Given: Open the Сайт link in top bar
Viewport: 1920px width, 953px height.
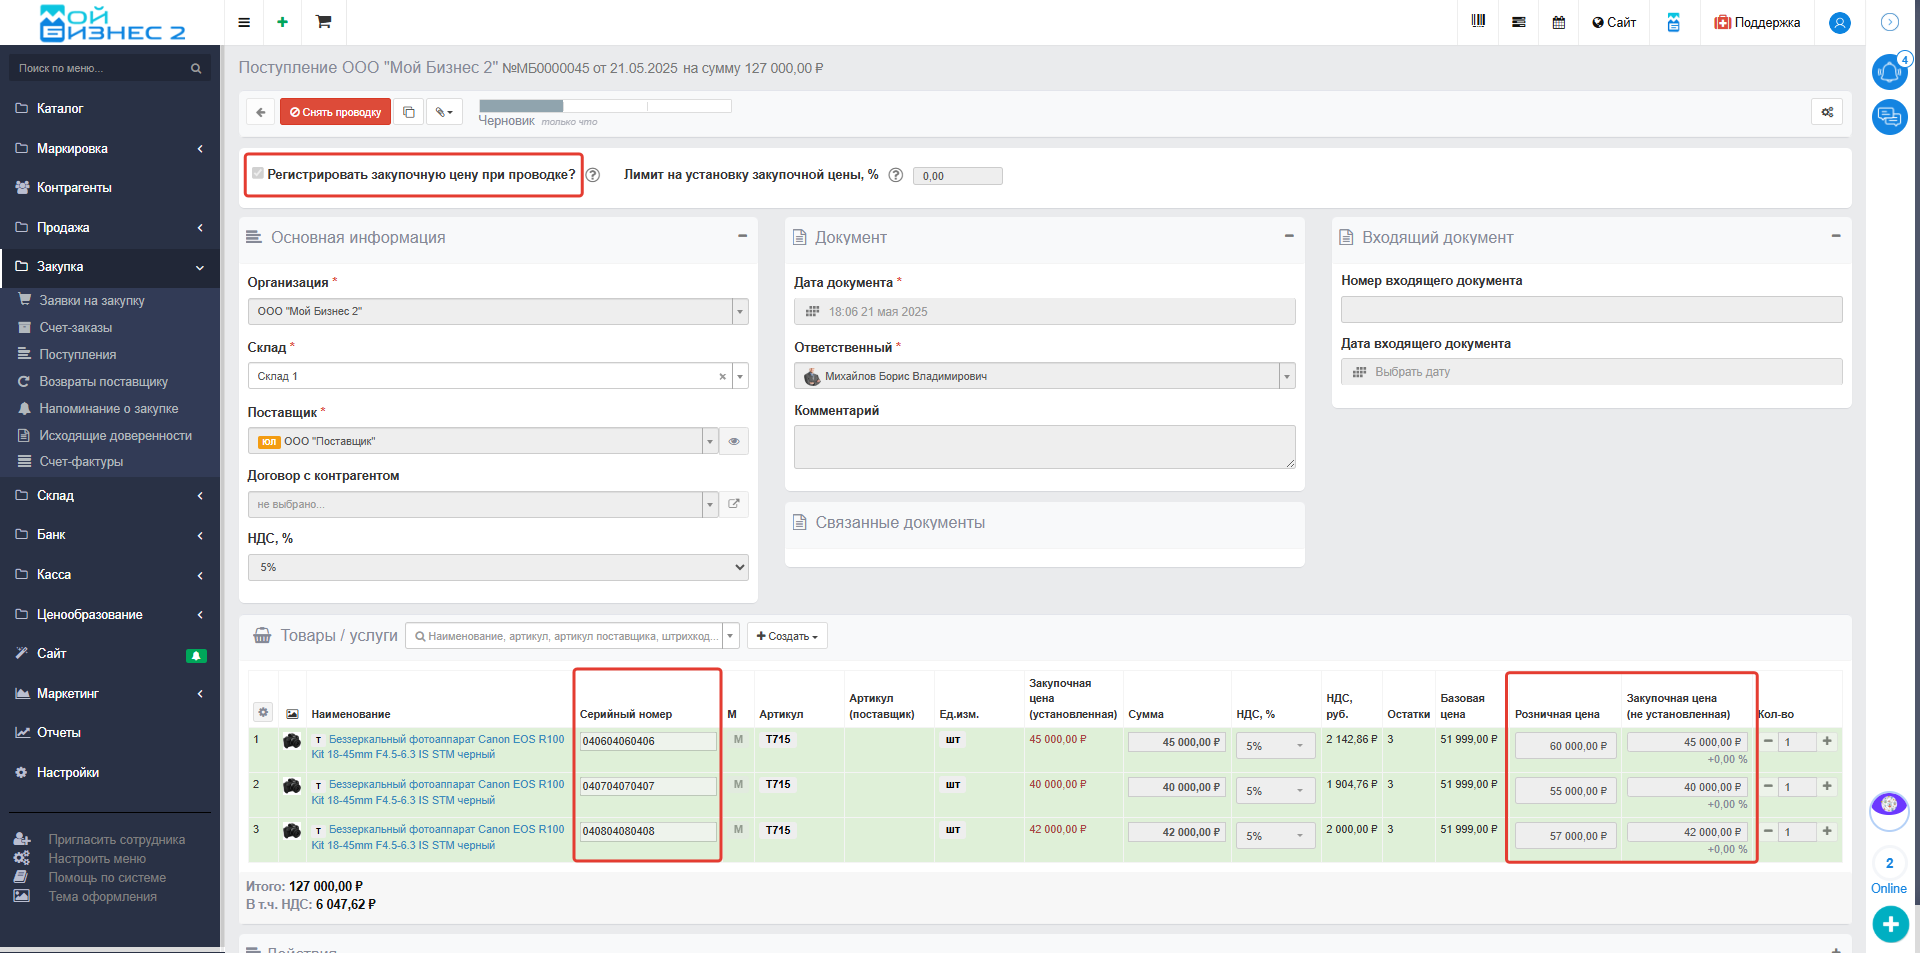Looking at the screenshot, I should point(1614,22).
